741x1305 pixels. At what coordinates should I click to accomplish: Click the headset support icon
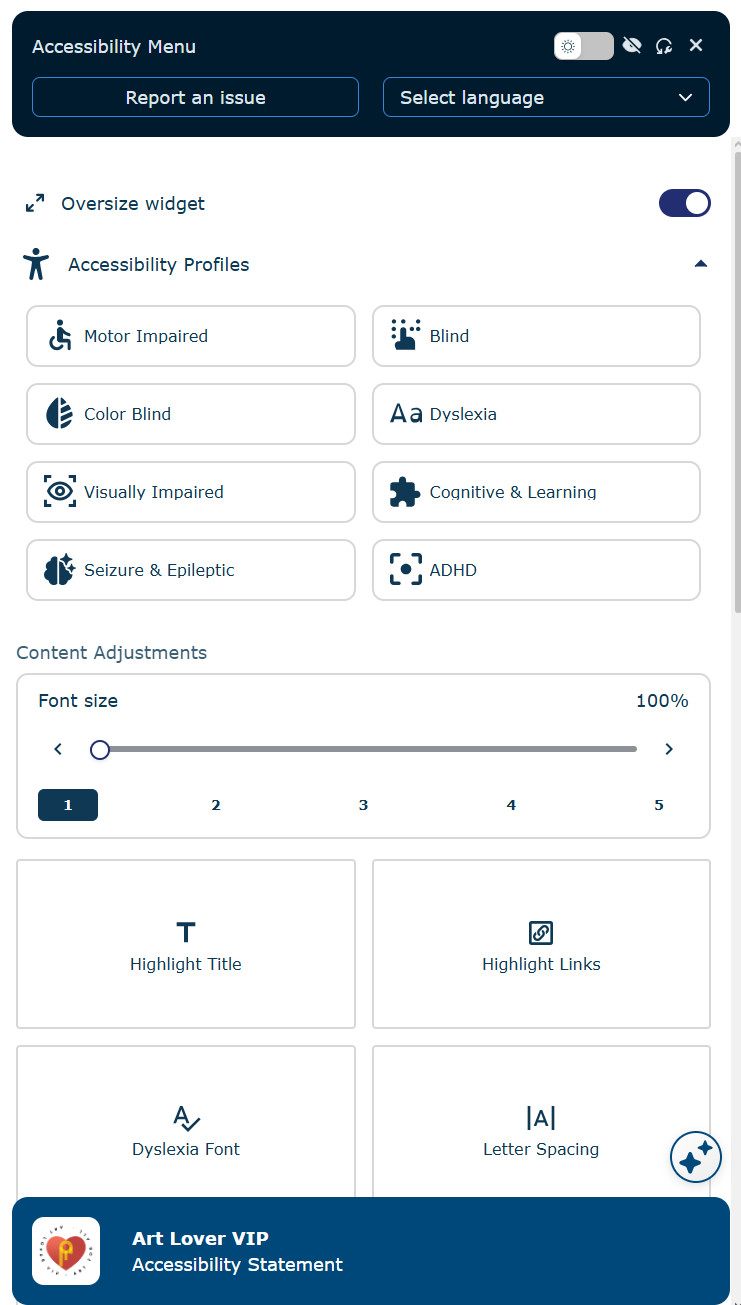(x=664, y=45)
